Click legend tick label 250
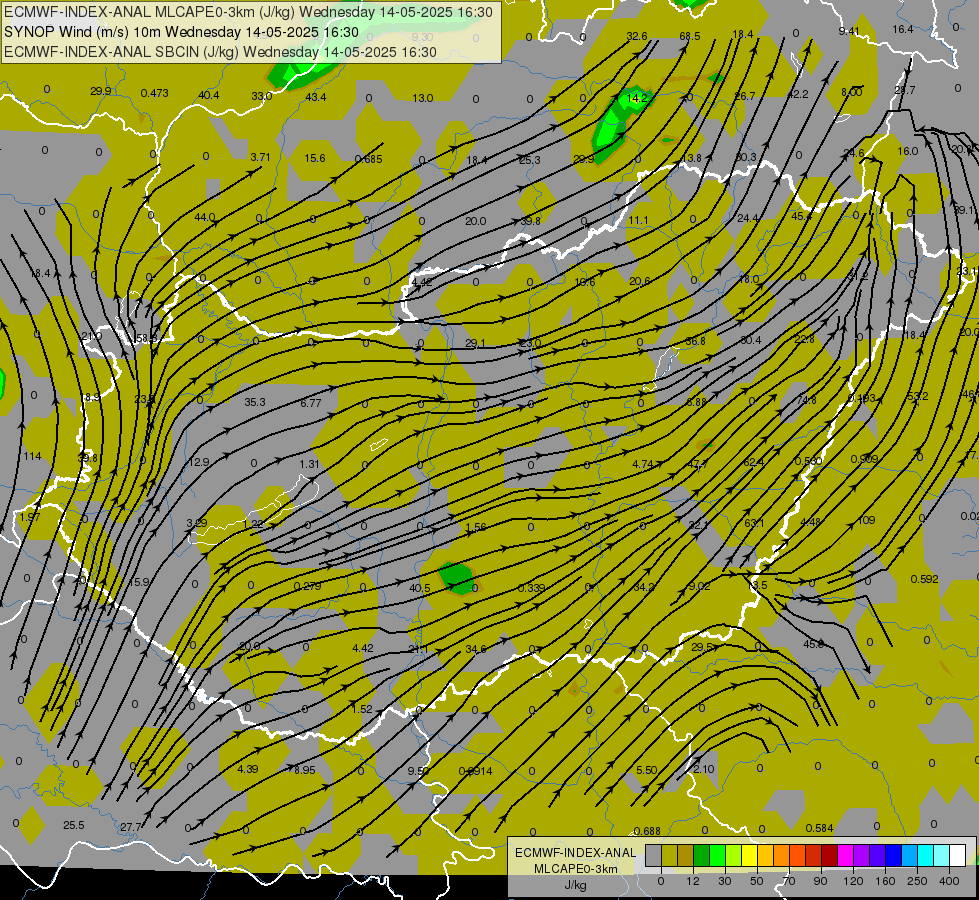Screen dimensions: 979x900 (x=917, y=881)
